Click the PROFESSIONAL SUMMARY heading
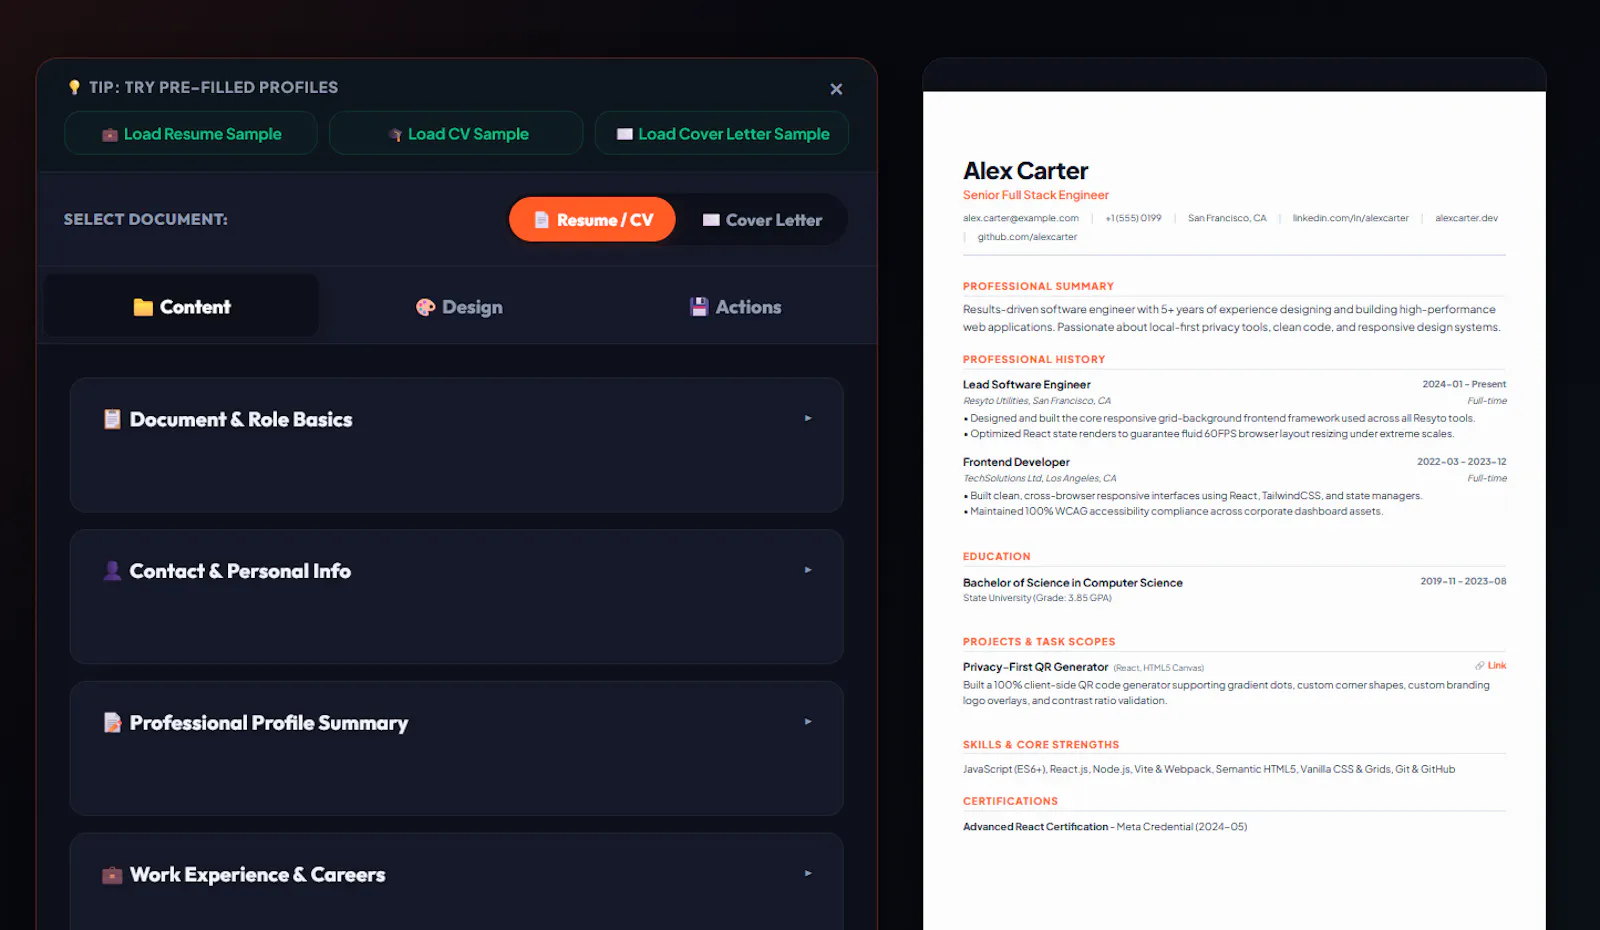1600x930 pixels. [1038, 286]
